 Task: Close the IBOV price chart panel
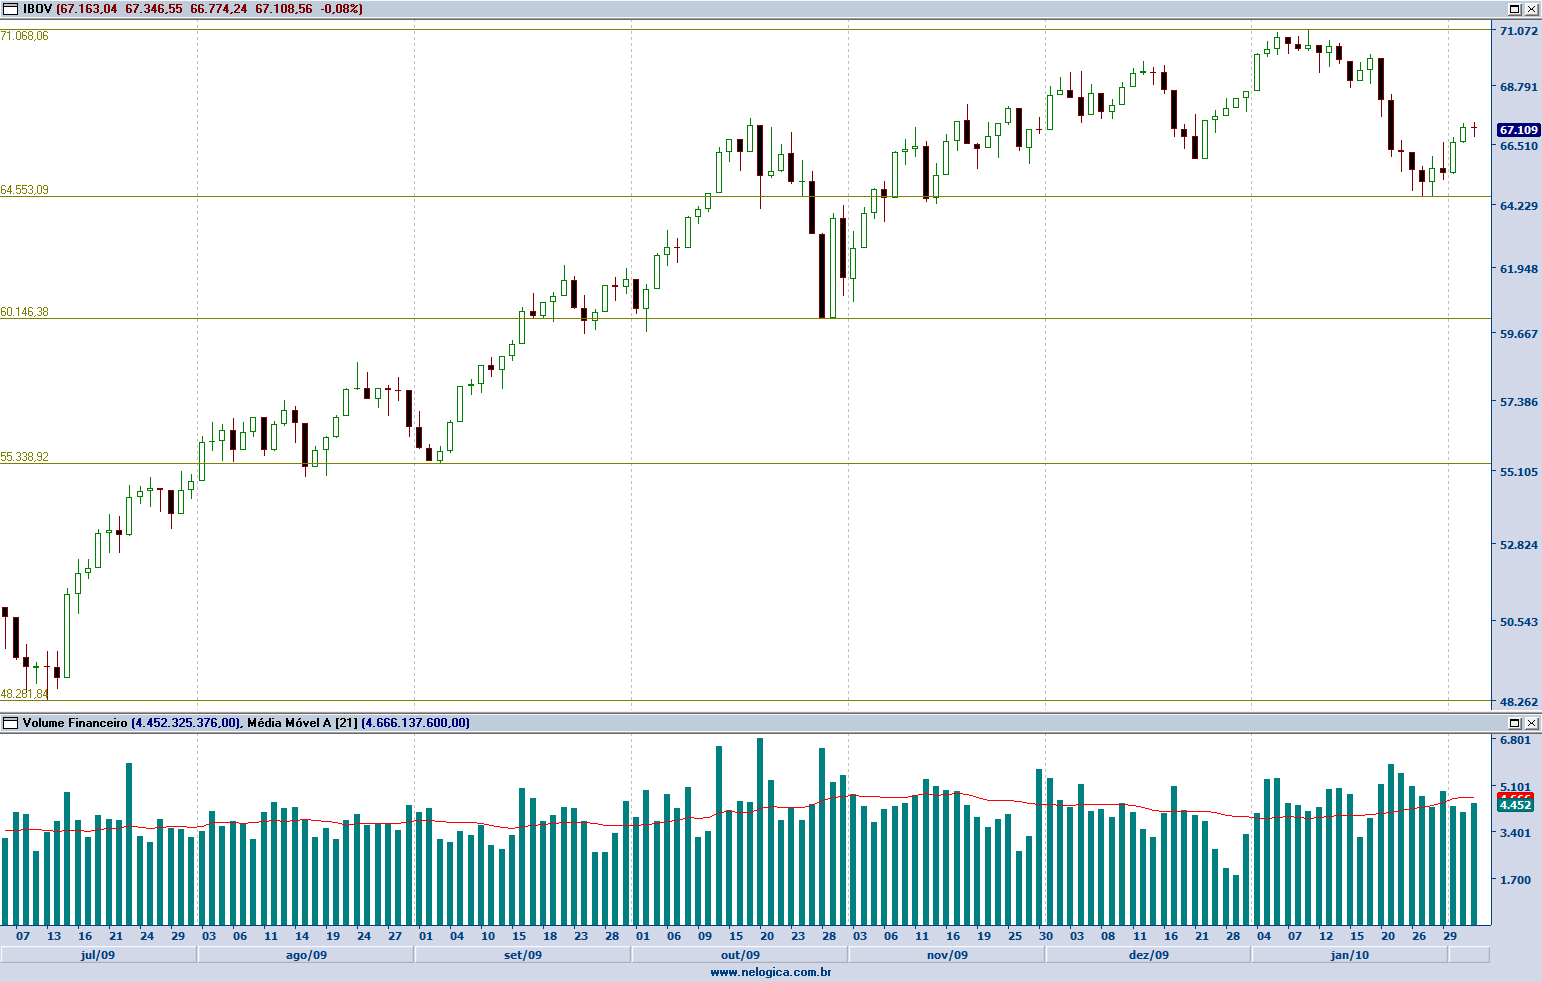(1531, 9)
